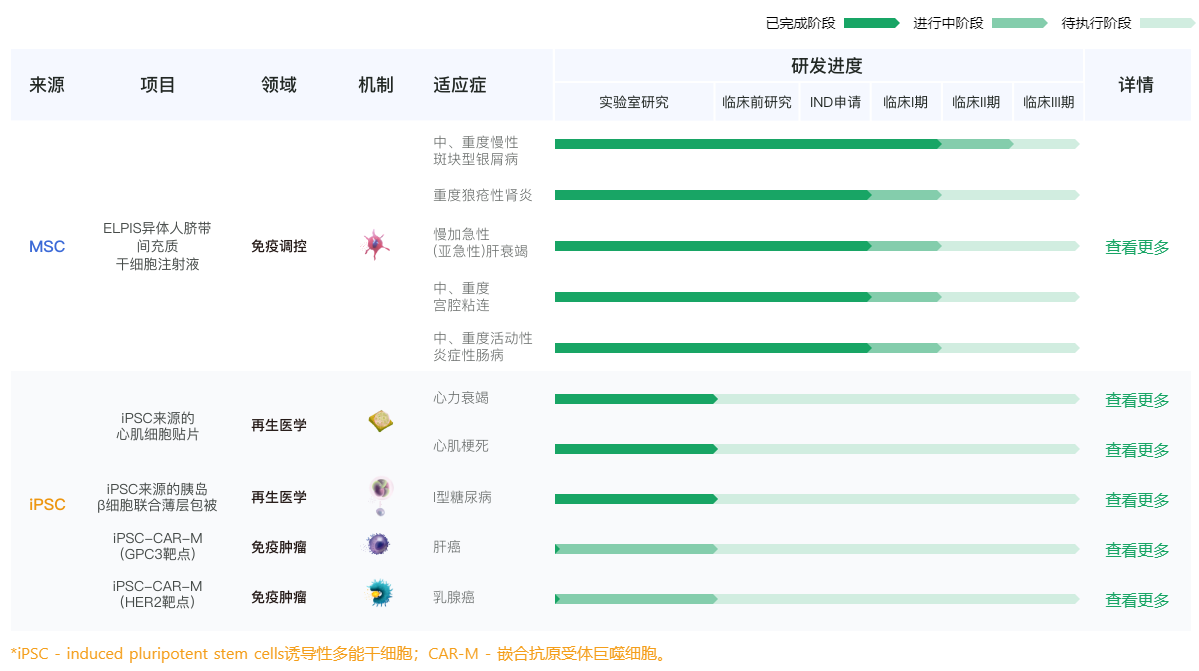
Task: Select the IND申请 column header
Action: point(835,102)
